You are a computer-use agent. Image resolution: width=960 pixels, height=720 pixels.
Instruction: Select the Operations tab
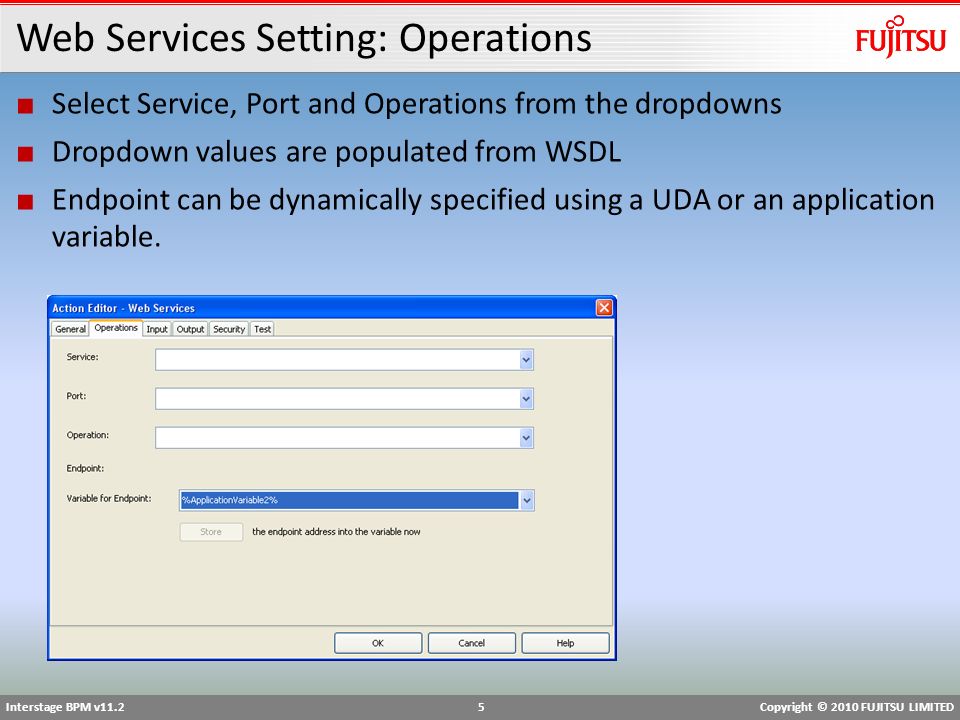click(116, 328)
